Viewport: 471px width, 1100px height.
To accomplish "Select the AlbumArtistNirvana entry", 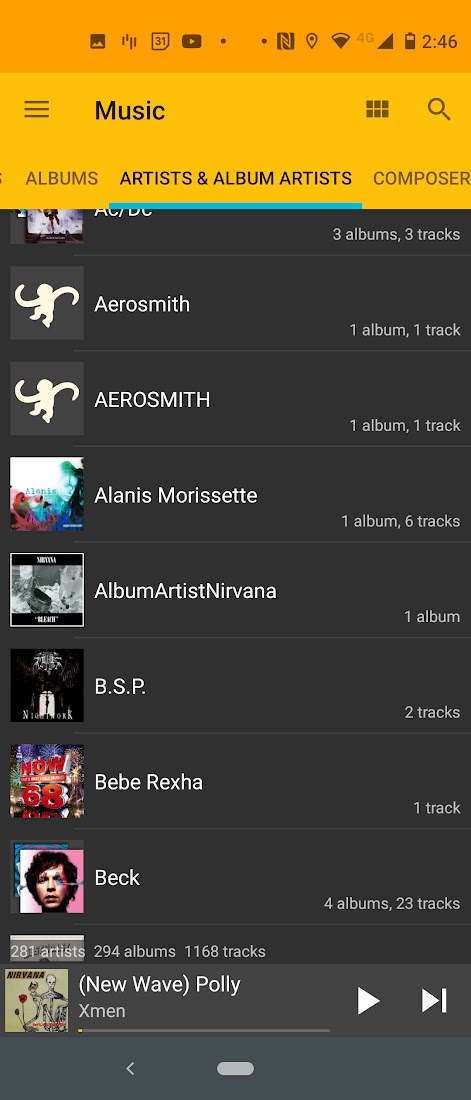I will pos(236,590).
